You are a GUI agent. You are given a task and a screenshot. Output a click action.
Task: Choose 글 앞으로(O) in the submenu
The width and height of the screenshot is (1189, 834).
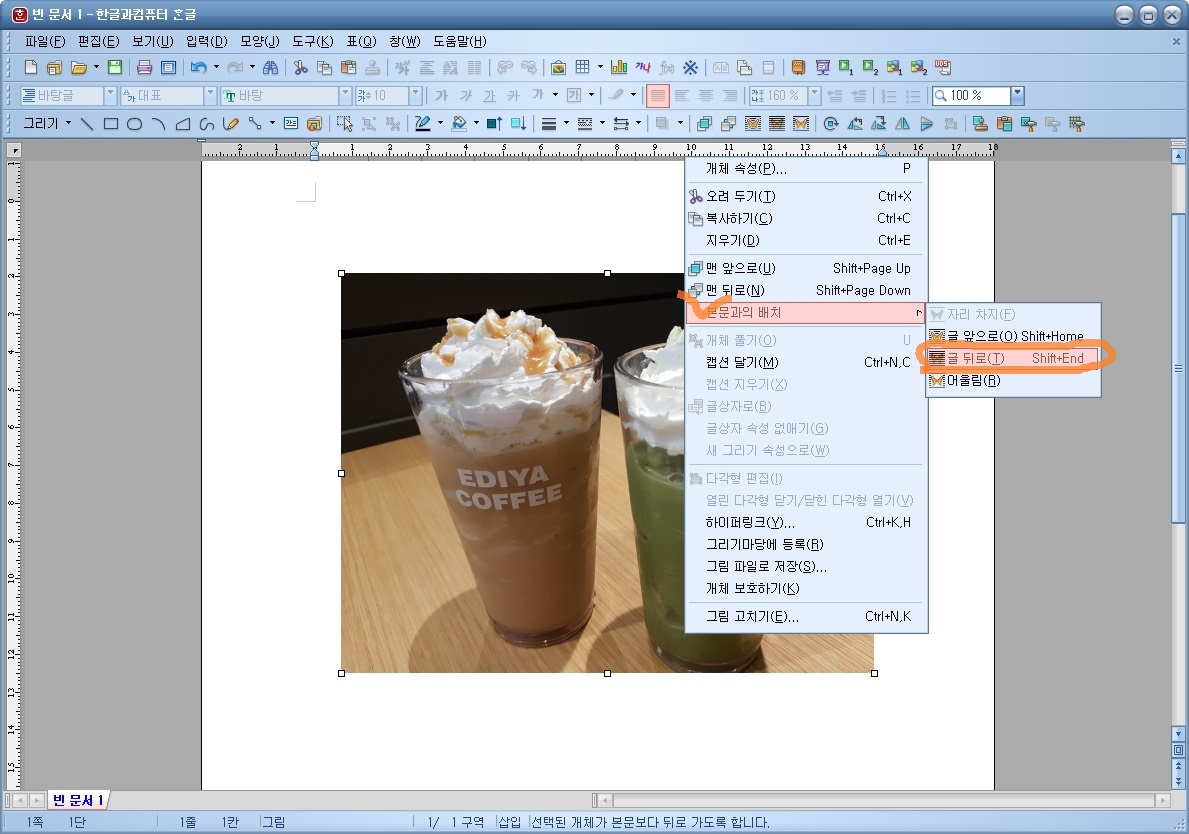1013,336
